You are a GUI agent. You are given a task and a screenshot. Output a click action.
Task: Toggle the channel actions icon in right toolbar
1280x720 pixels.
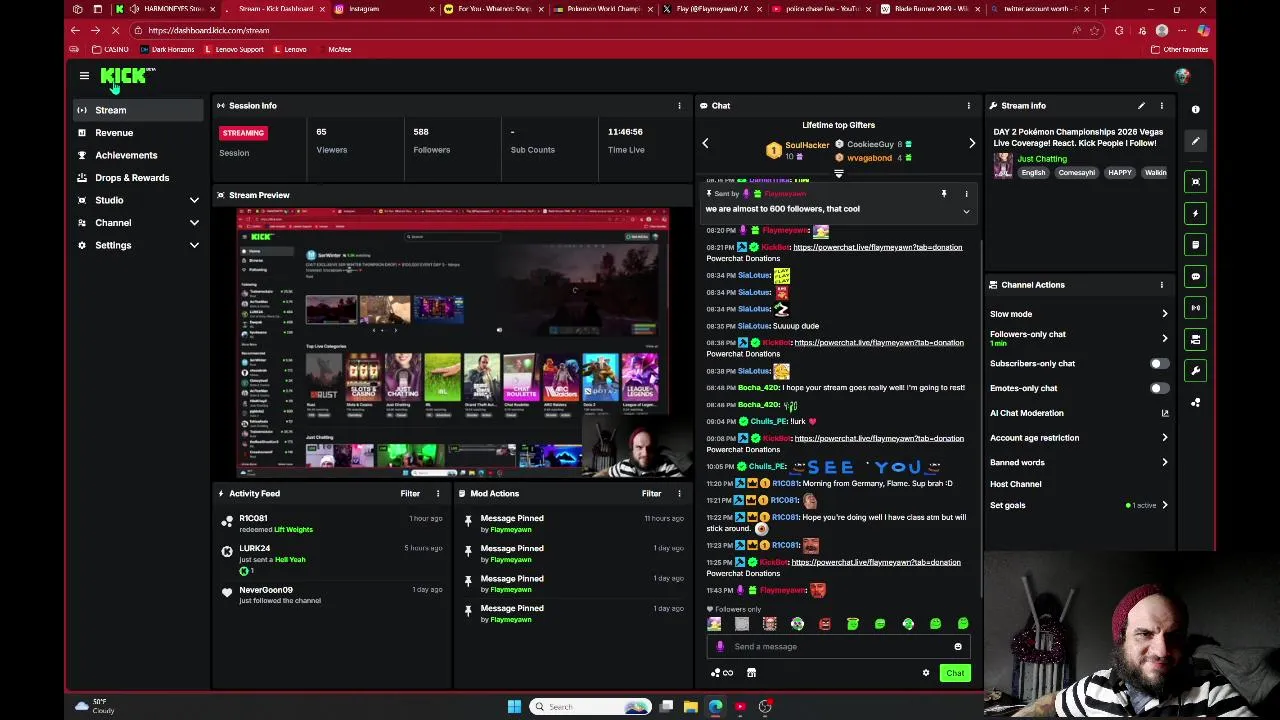pos(1195,339)
